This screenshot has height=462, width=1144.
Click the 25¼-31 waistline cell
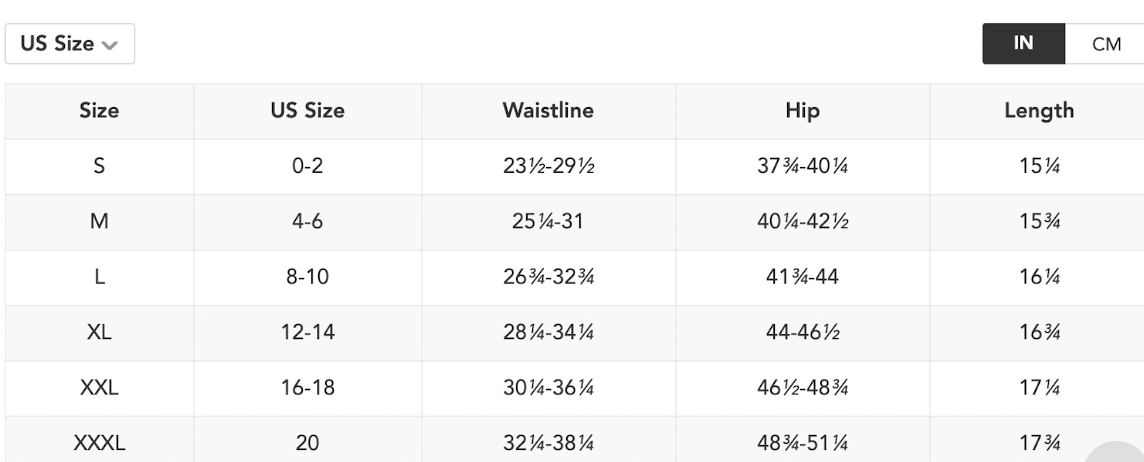point(548,222)
